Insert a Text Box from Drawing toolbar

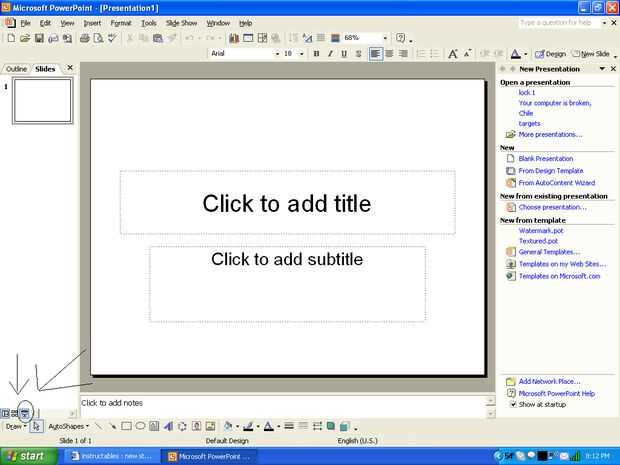[x=154, y=426]
